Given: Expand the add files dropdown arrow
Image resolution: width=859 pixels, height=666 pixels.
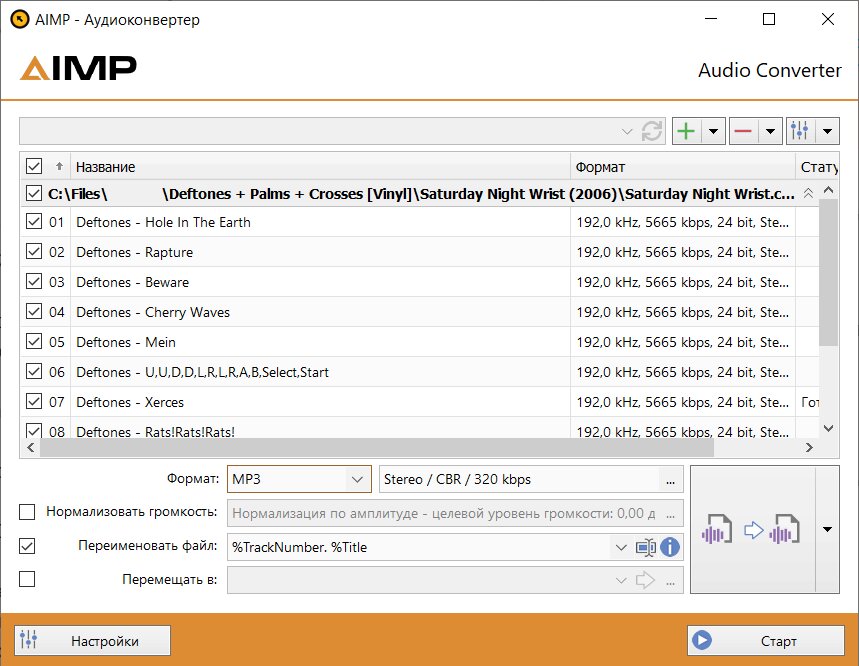Looking at the screenshot, I should pyautogui.click(x=713, y=131).
